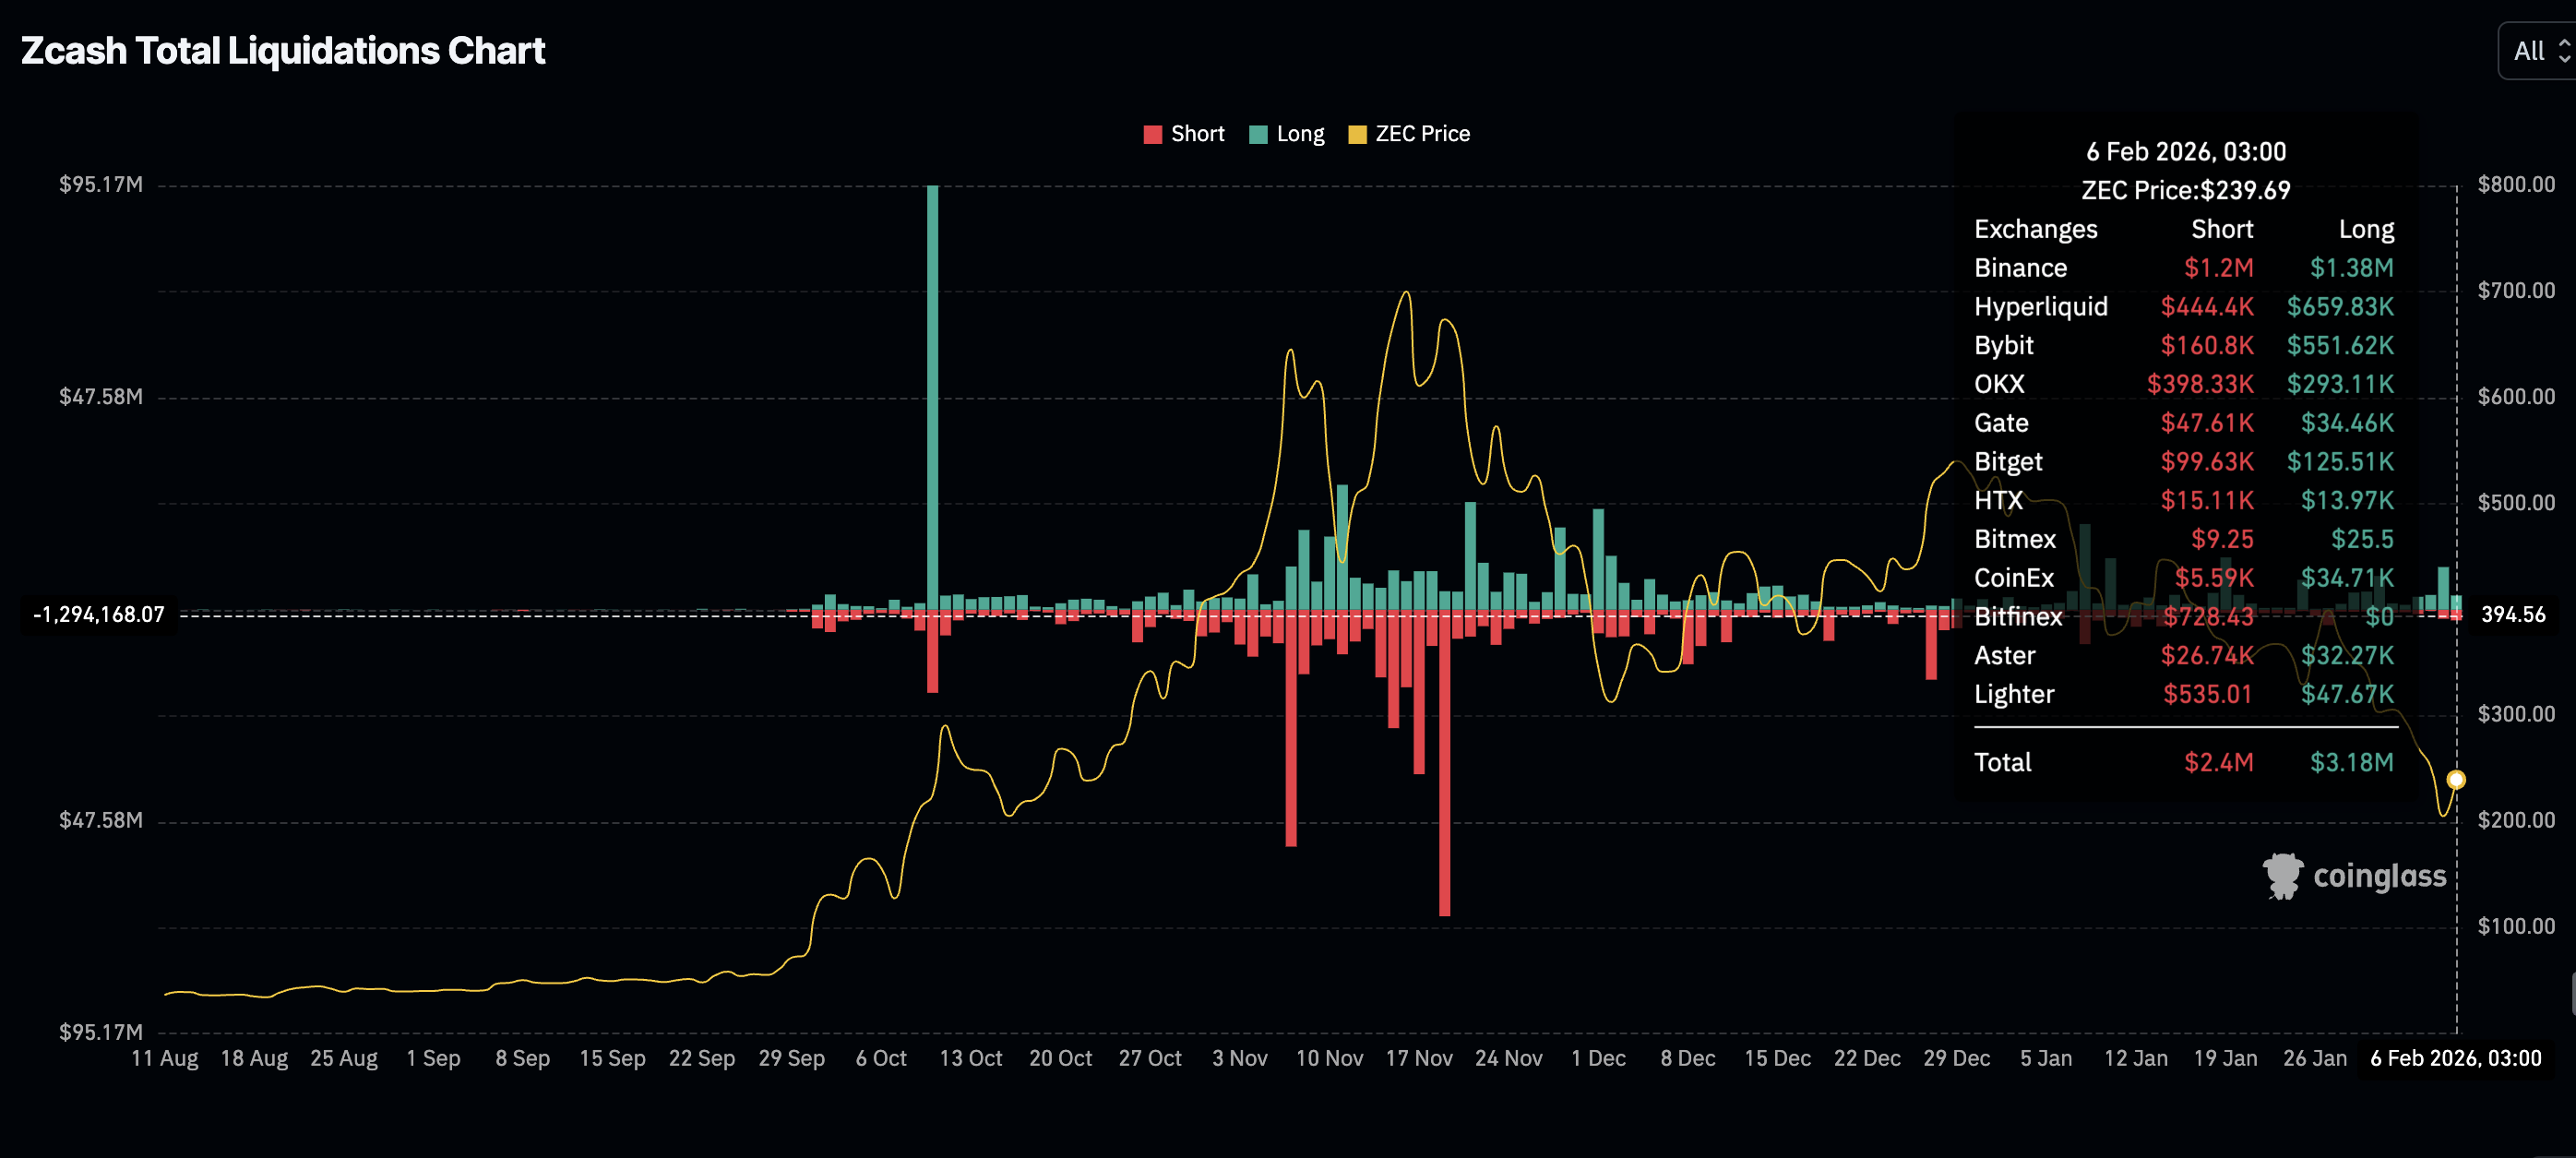Viewport: 2576px width, 1158px height.
Task: Click the Zcash Total Liquidations Chart title
Action: click(x=283, y=51)
